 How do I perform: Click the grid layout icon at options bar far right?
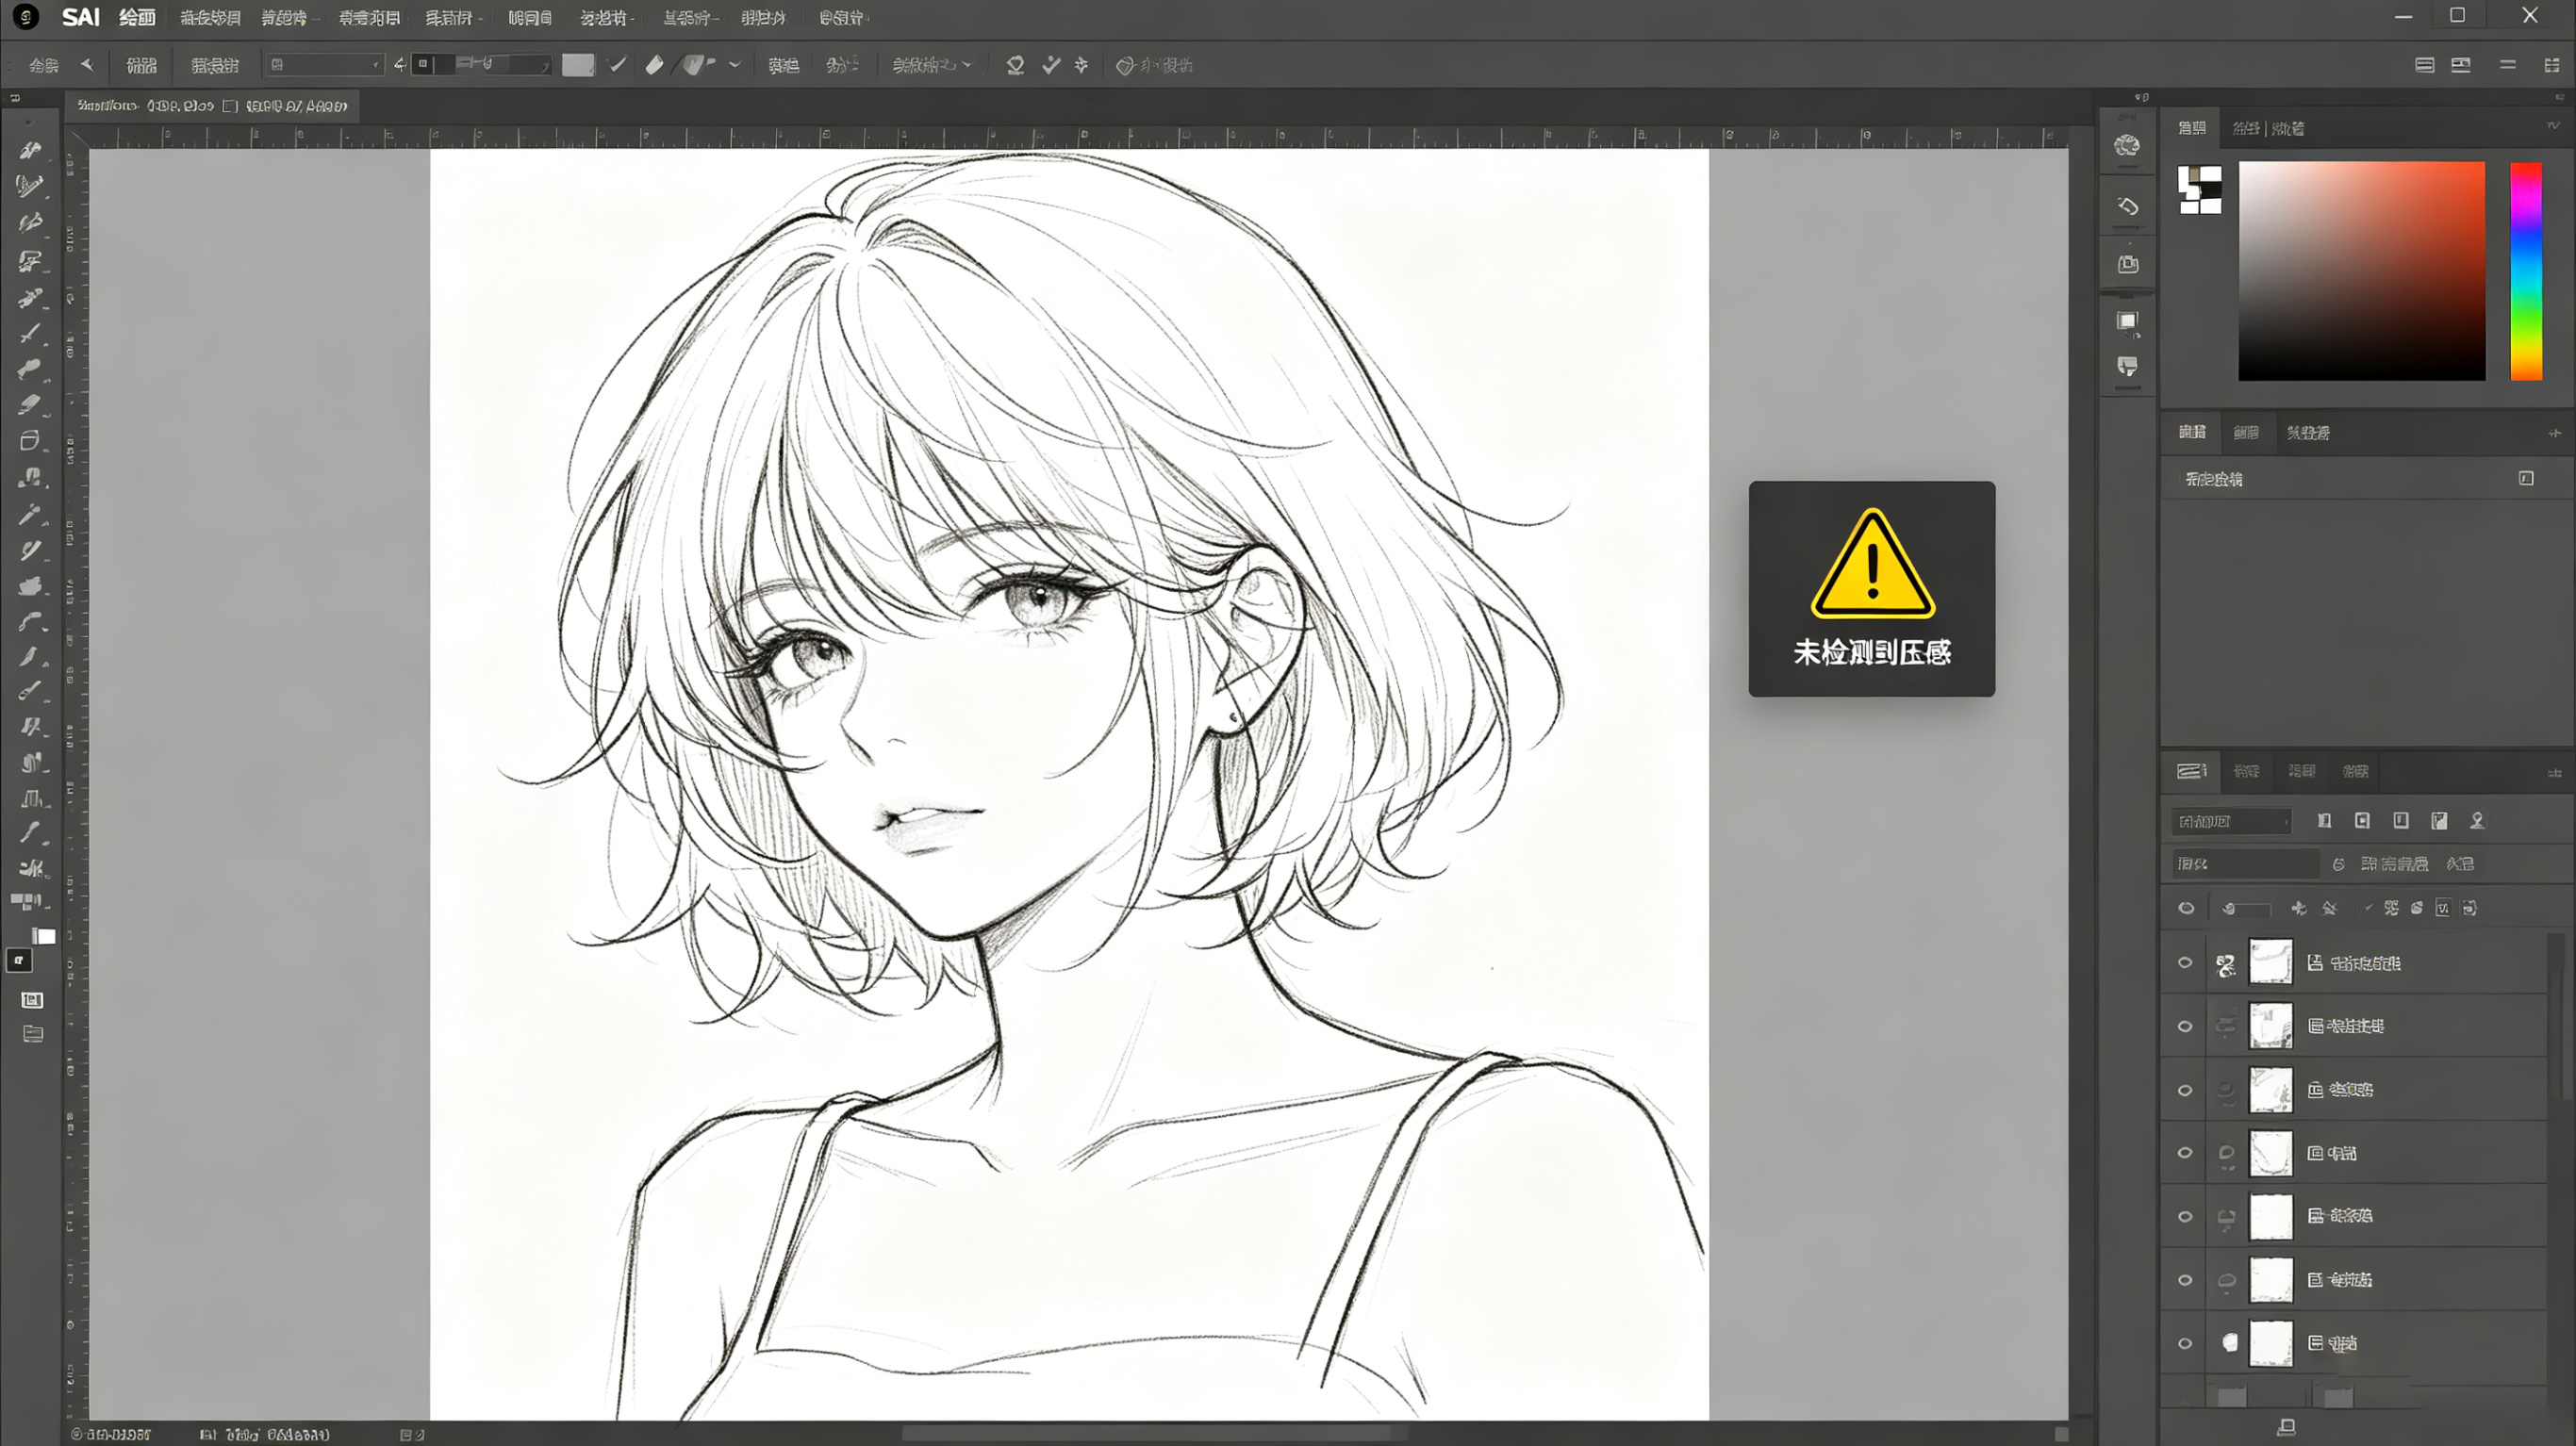(2551, 65)
